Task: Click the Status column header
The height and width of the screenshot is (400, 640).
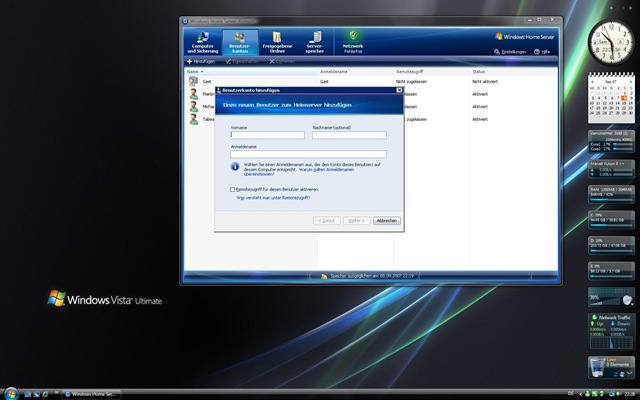Action: point(513,71)
